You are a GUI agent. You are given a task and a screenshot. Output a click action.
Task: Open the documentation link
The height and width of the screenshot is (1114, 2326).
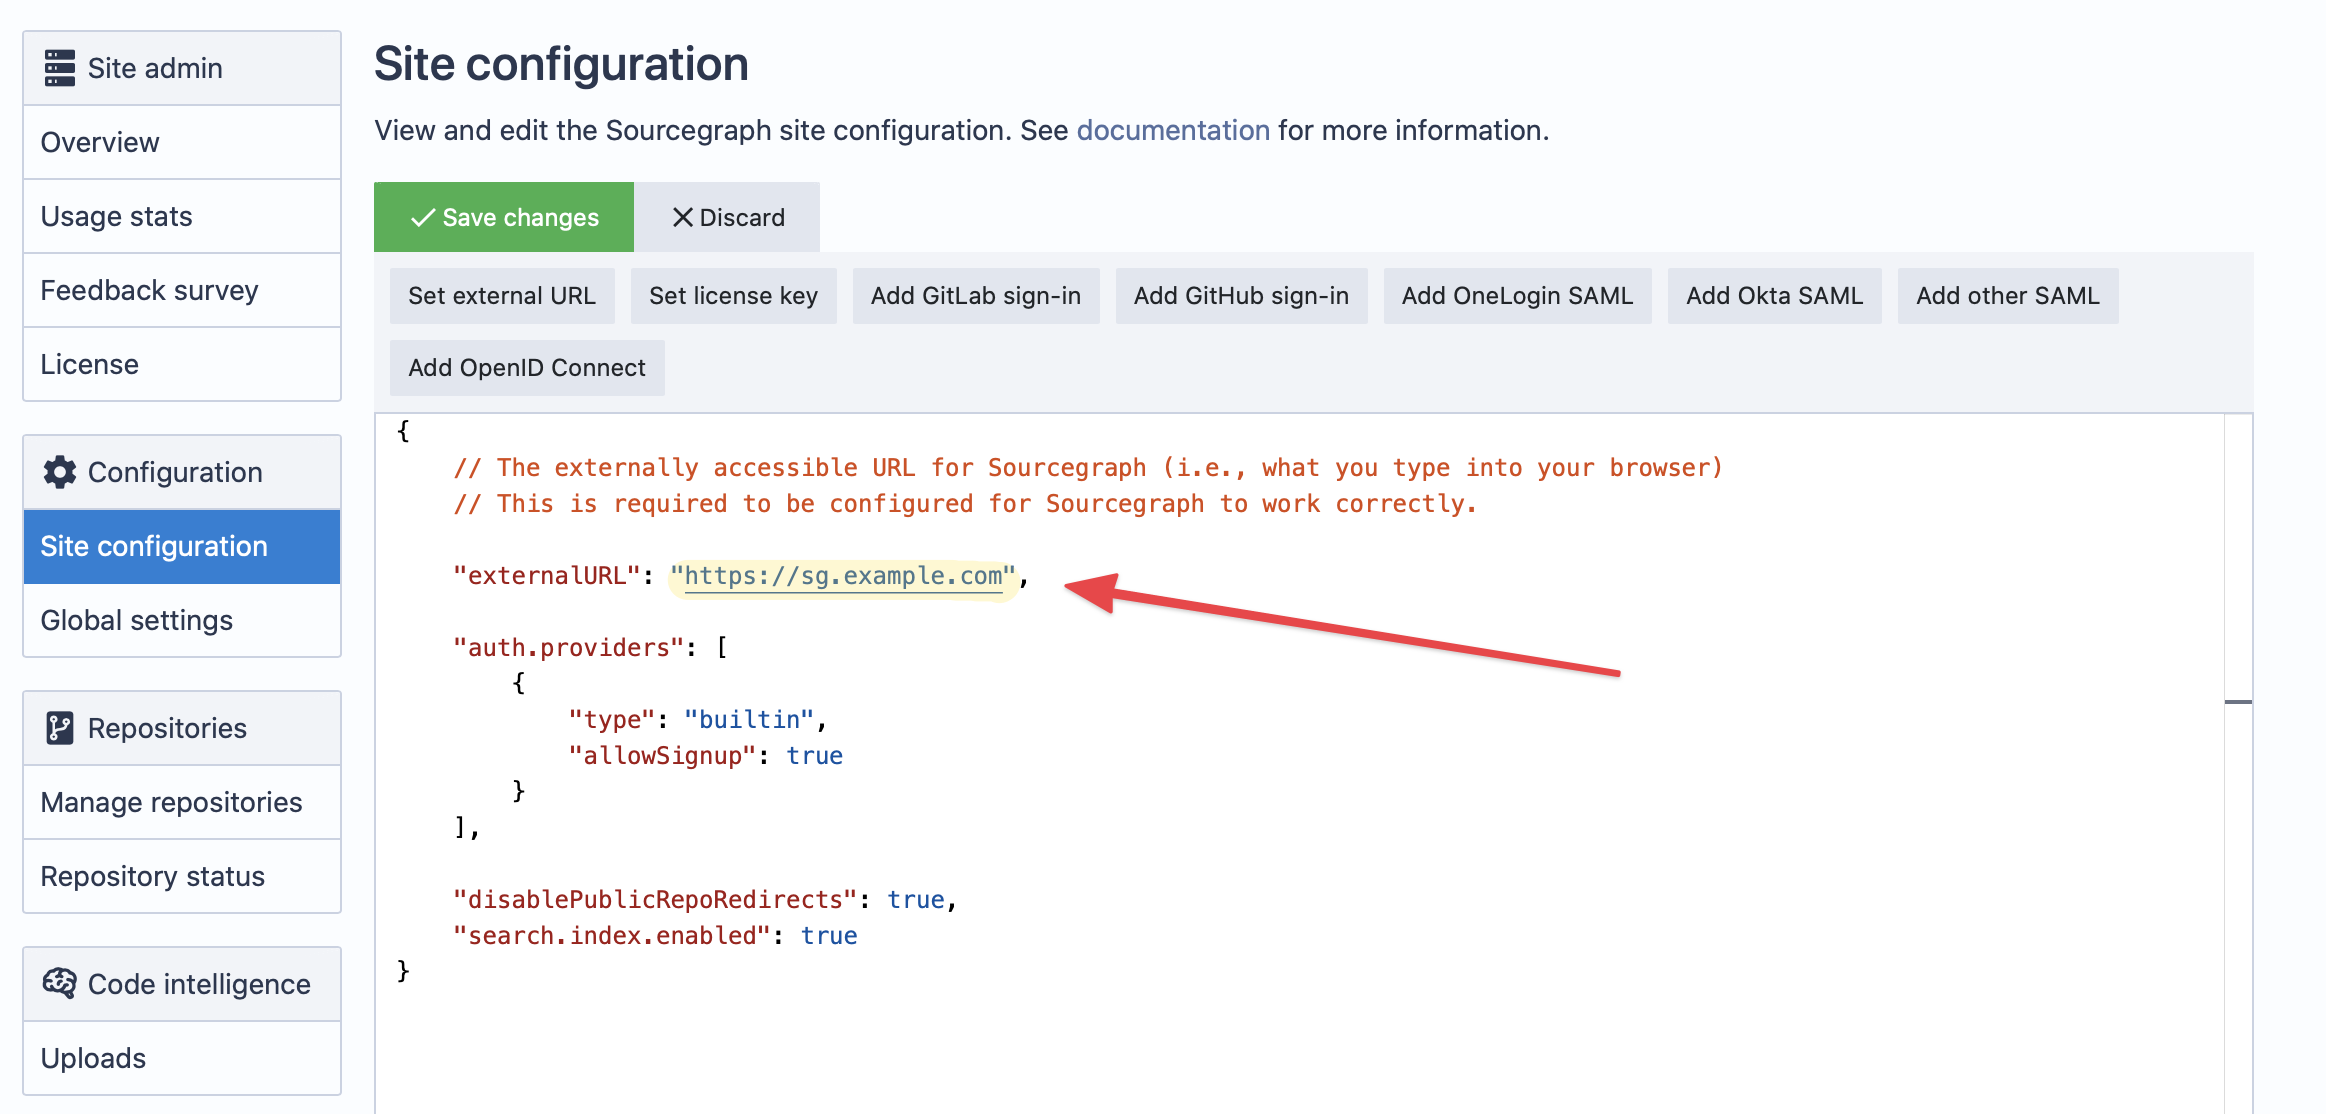coord(1173,130)
